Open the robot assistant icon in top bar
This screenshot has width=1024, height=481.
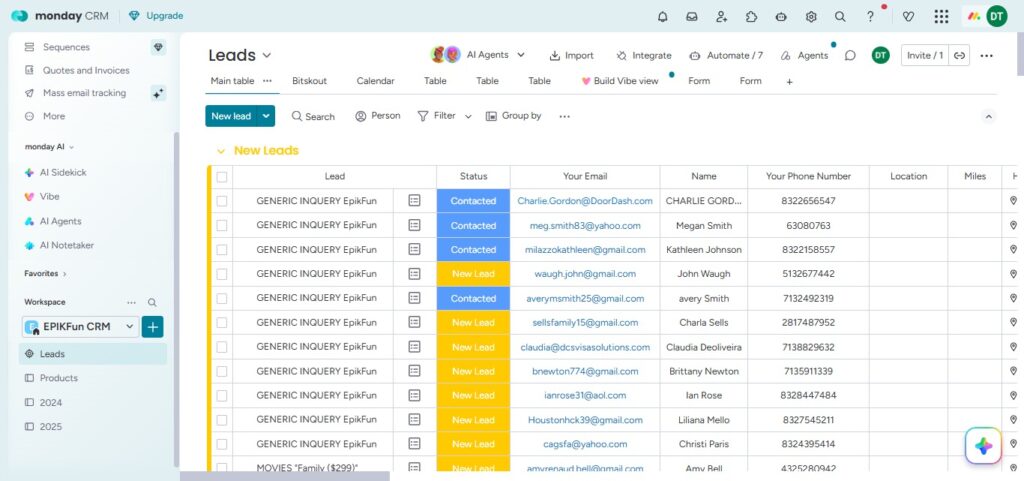pyautogui.click(x=781, y=17)
